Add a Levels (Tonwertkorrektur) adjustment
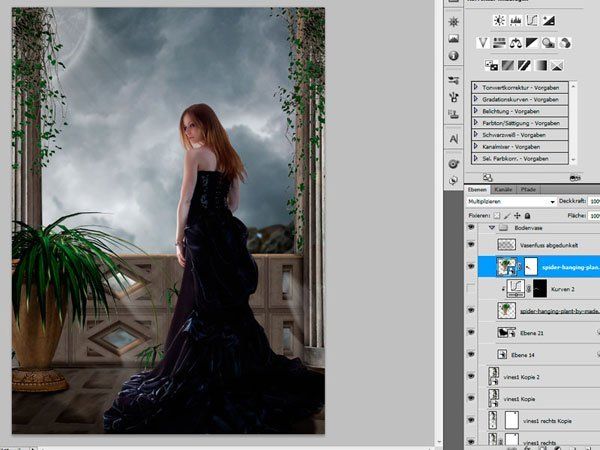This screenshot has height=450, width=600. point(515,20)
